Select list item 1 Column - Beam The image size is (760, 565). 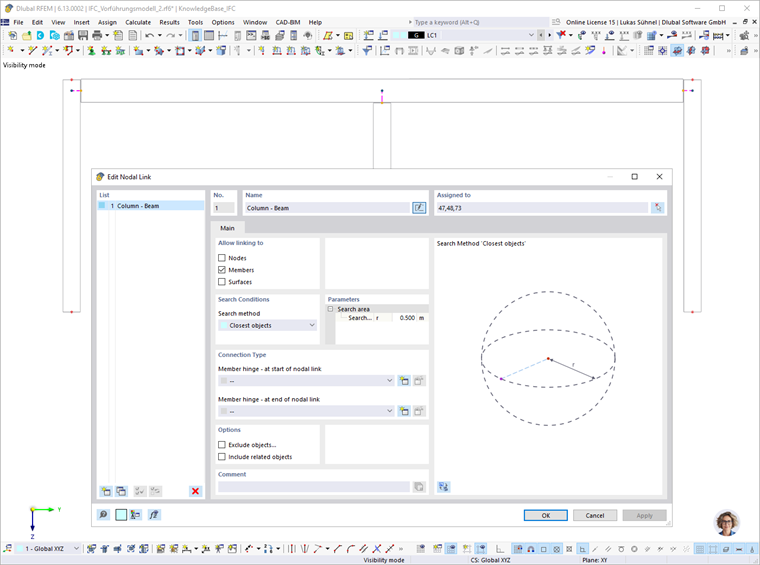(x=151, y=206)
